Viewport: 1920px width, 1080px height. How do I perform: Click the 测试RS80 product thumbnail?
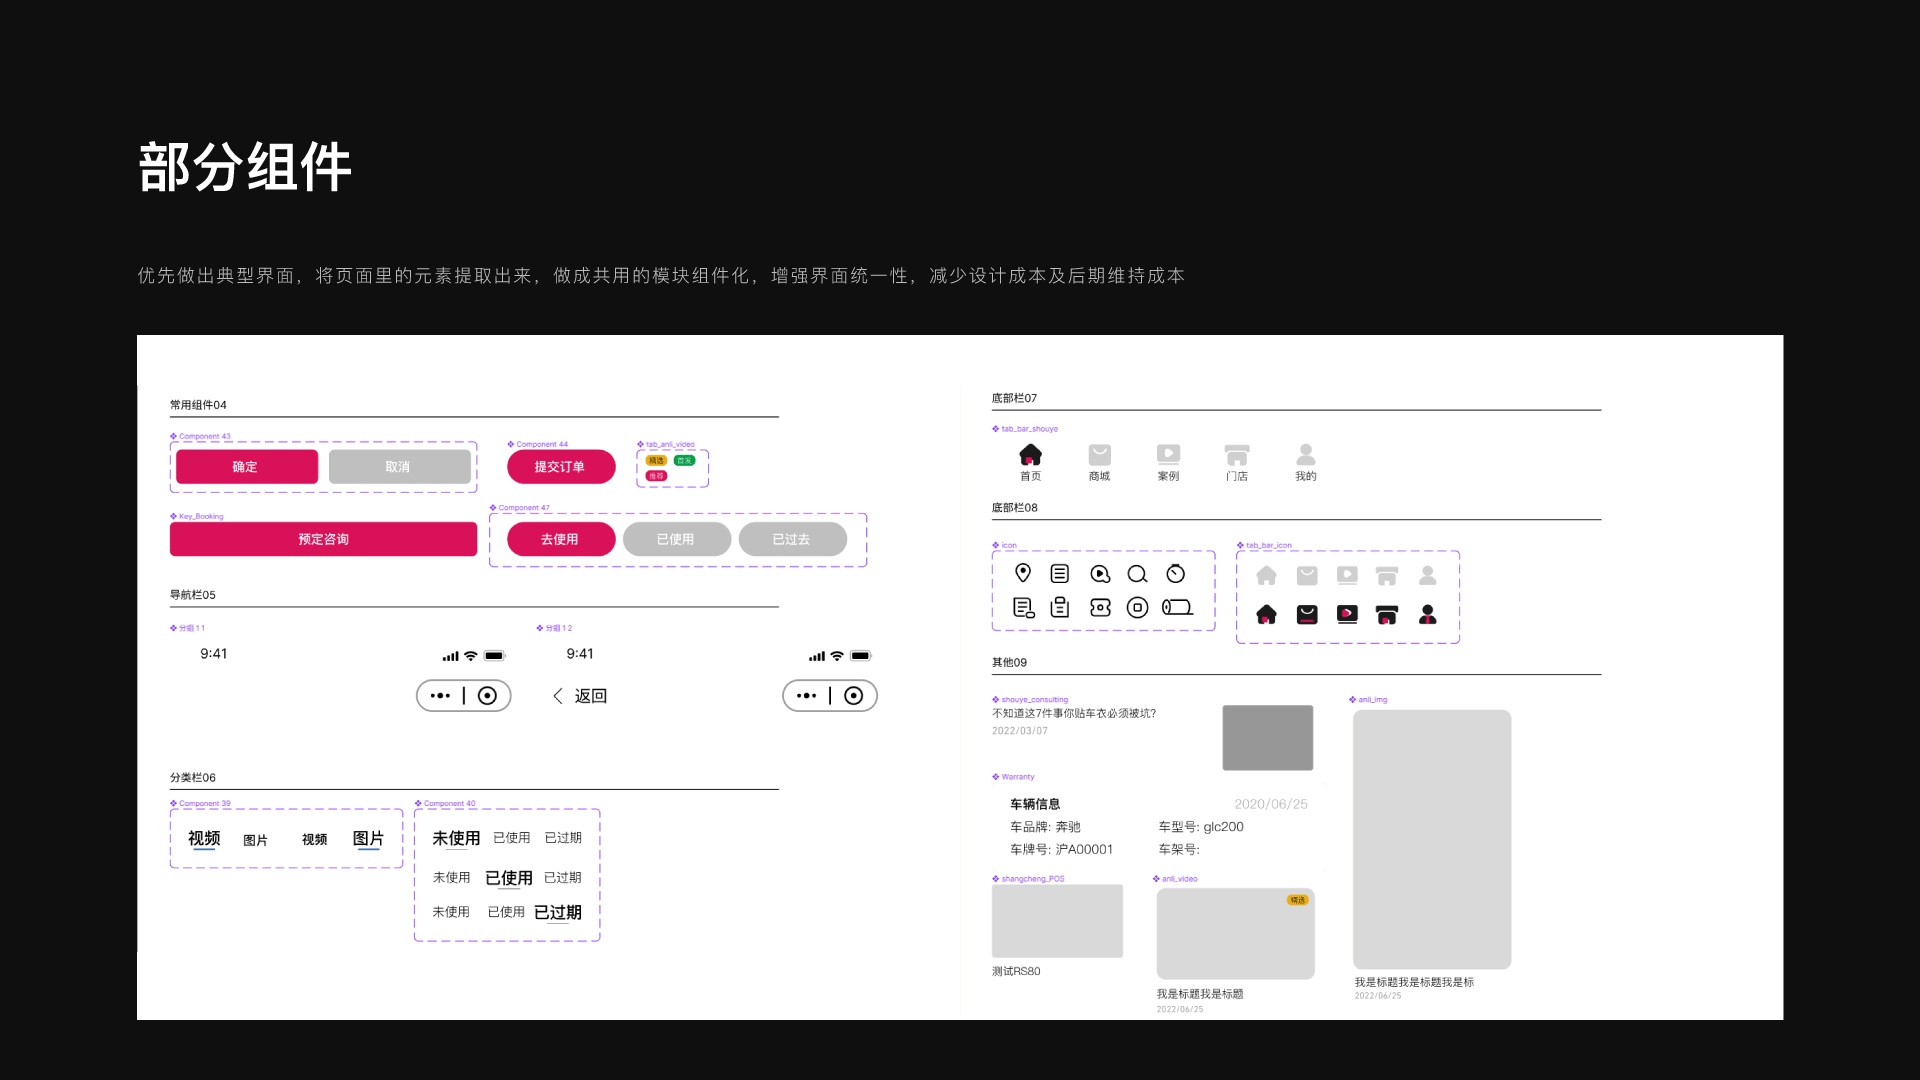[x=1057, y=920]
